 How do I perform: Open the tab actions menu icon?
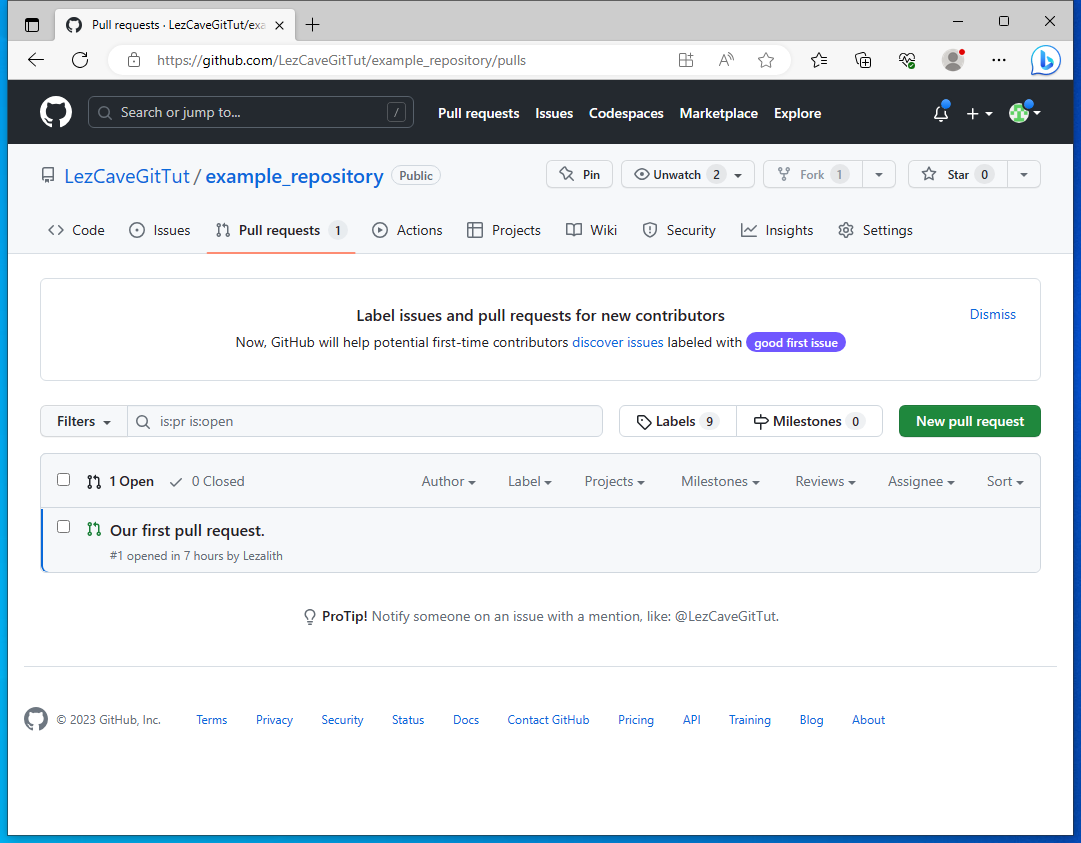point(32,25)
